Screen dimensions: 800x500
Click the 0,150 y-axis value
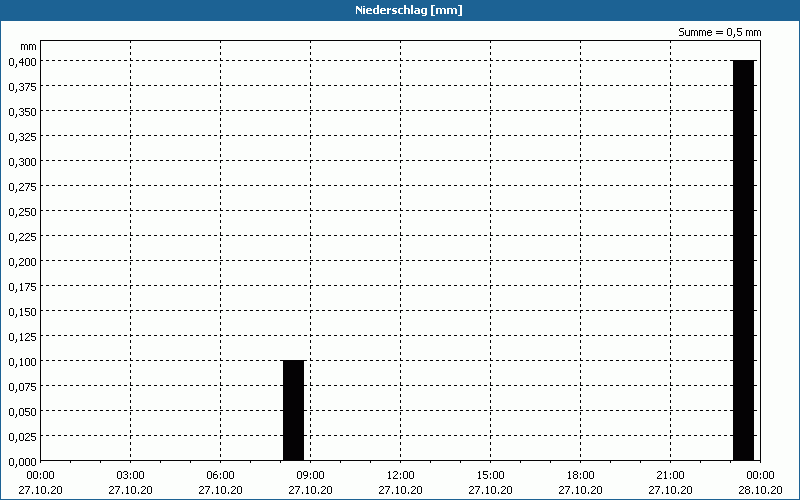(x=22, y=312)
